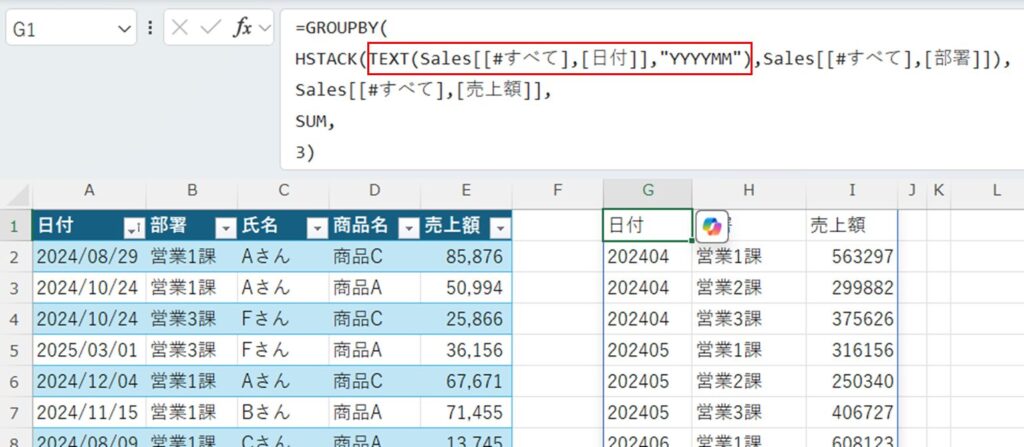1024x447 pixels.
Task: Expand the dropdown next to fx
Action: 264,28
